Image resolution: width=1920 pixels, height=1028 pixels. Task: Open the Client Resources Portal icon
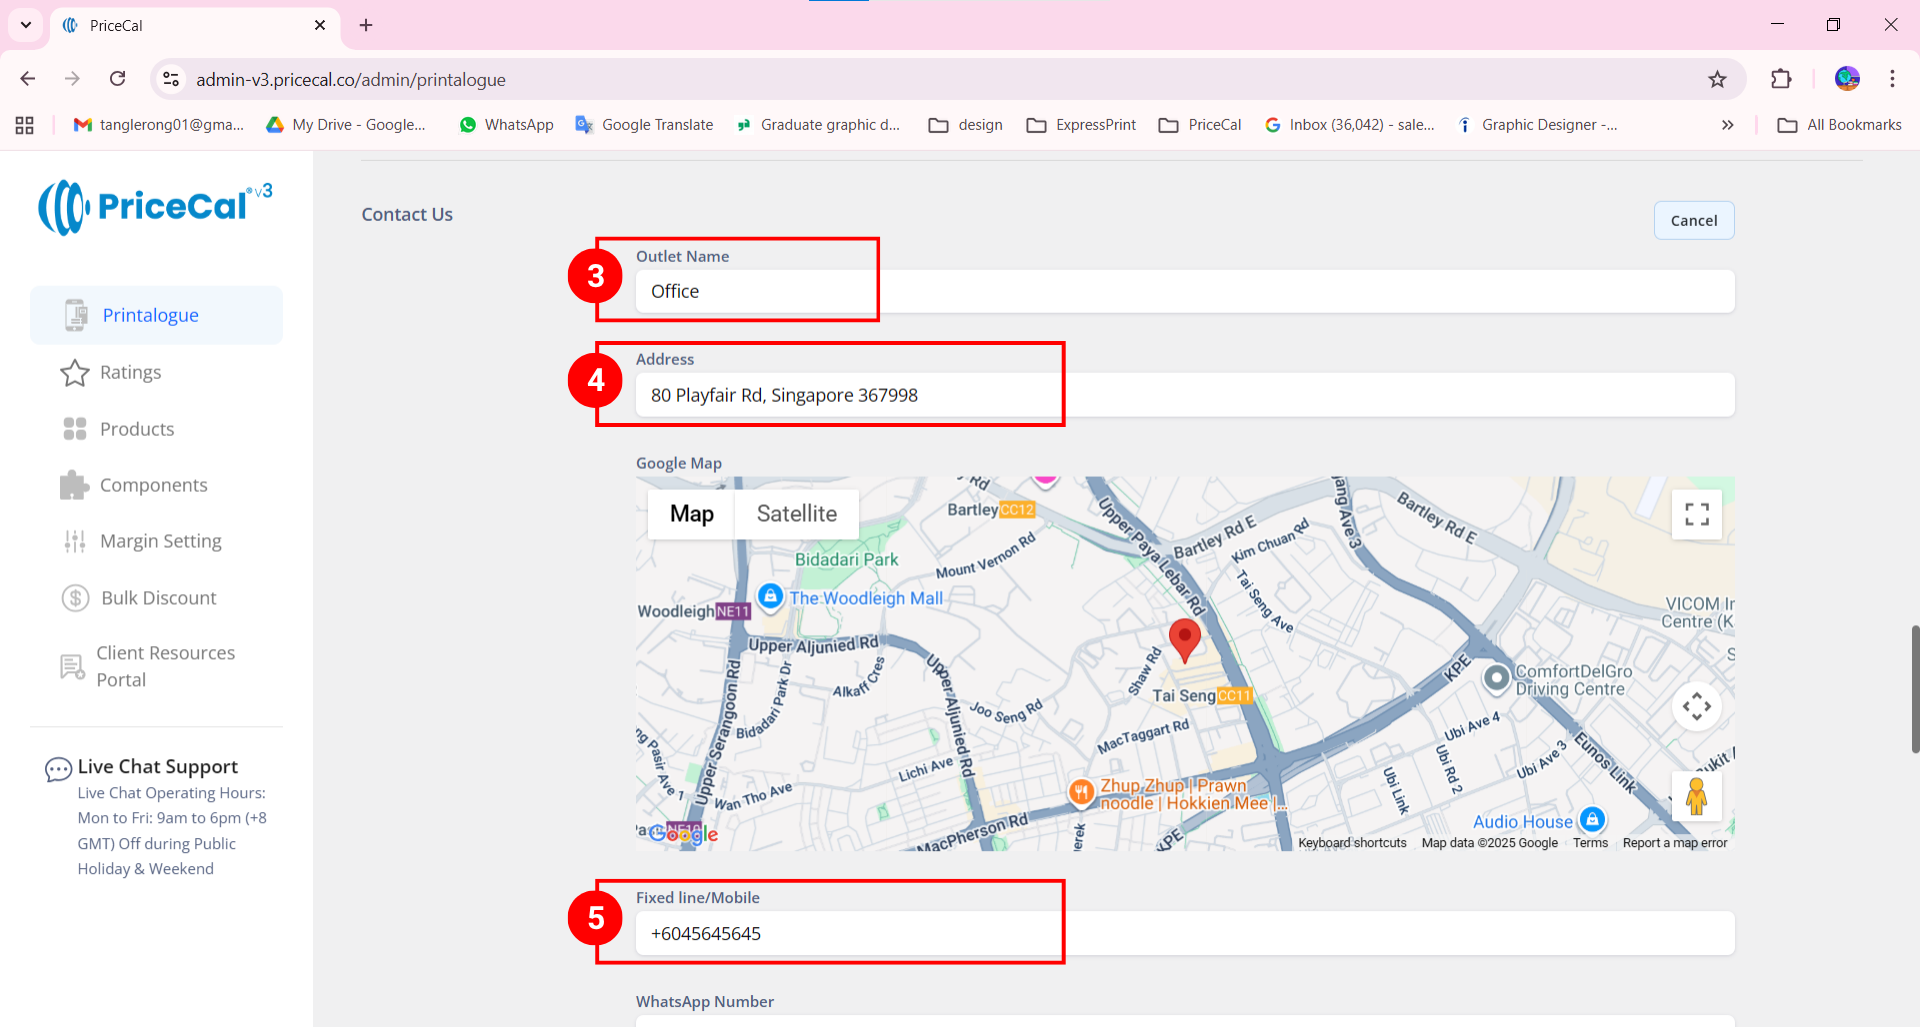pos(73,666)
